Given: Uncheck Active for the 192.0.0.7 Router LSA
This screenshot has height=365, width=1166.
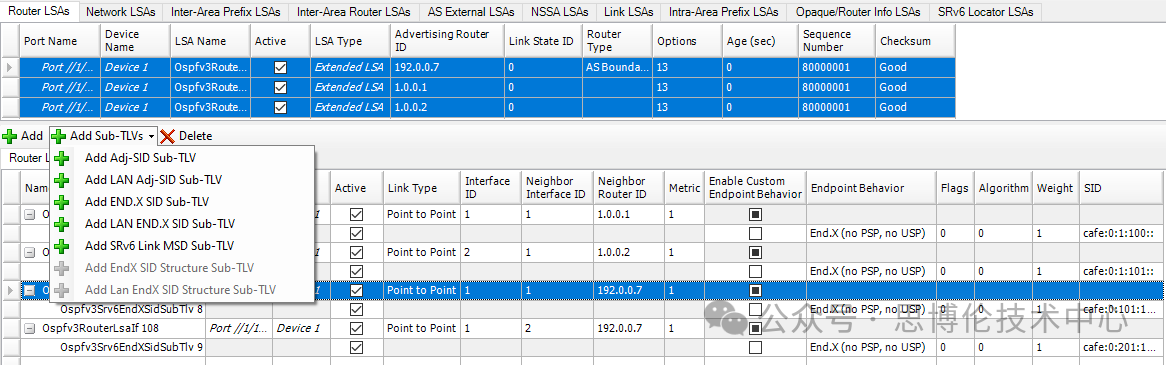Looking at the screenshot, I should pos(280,67).
